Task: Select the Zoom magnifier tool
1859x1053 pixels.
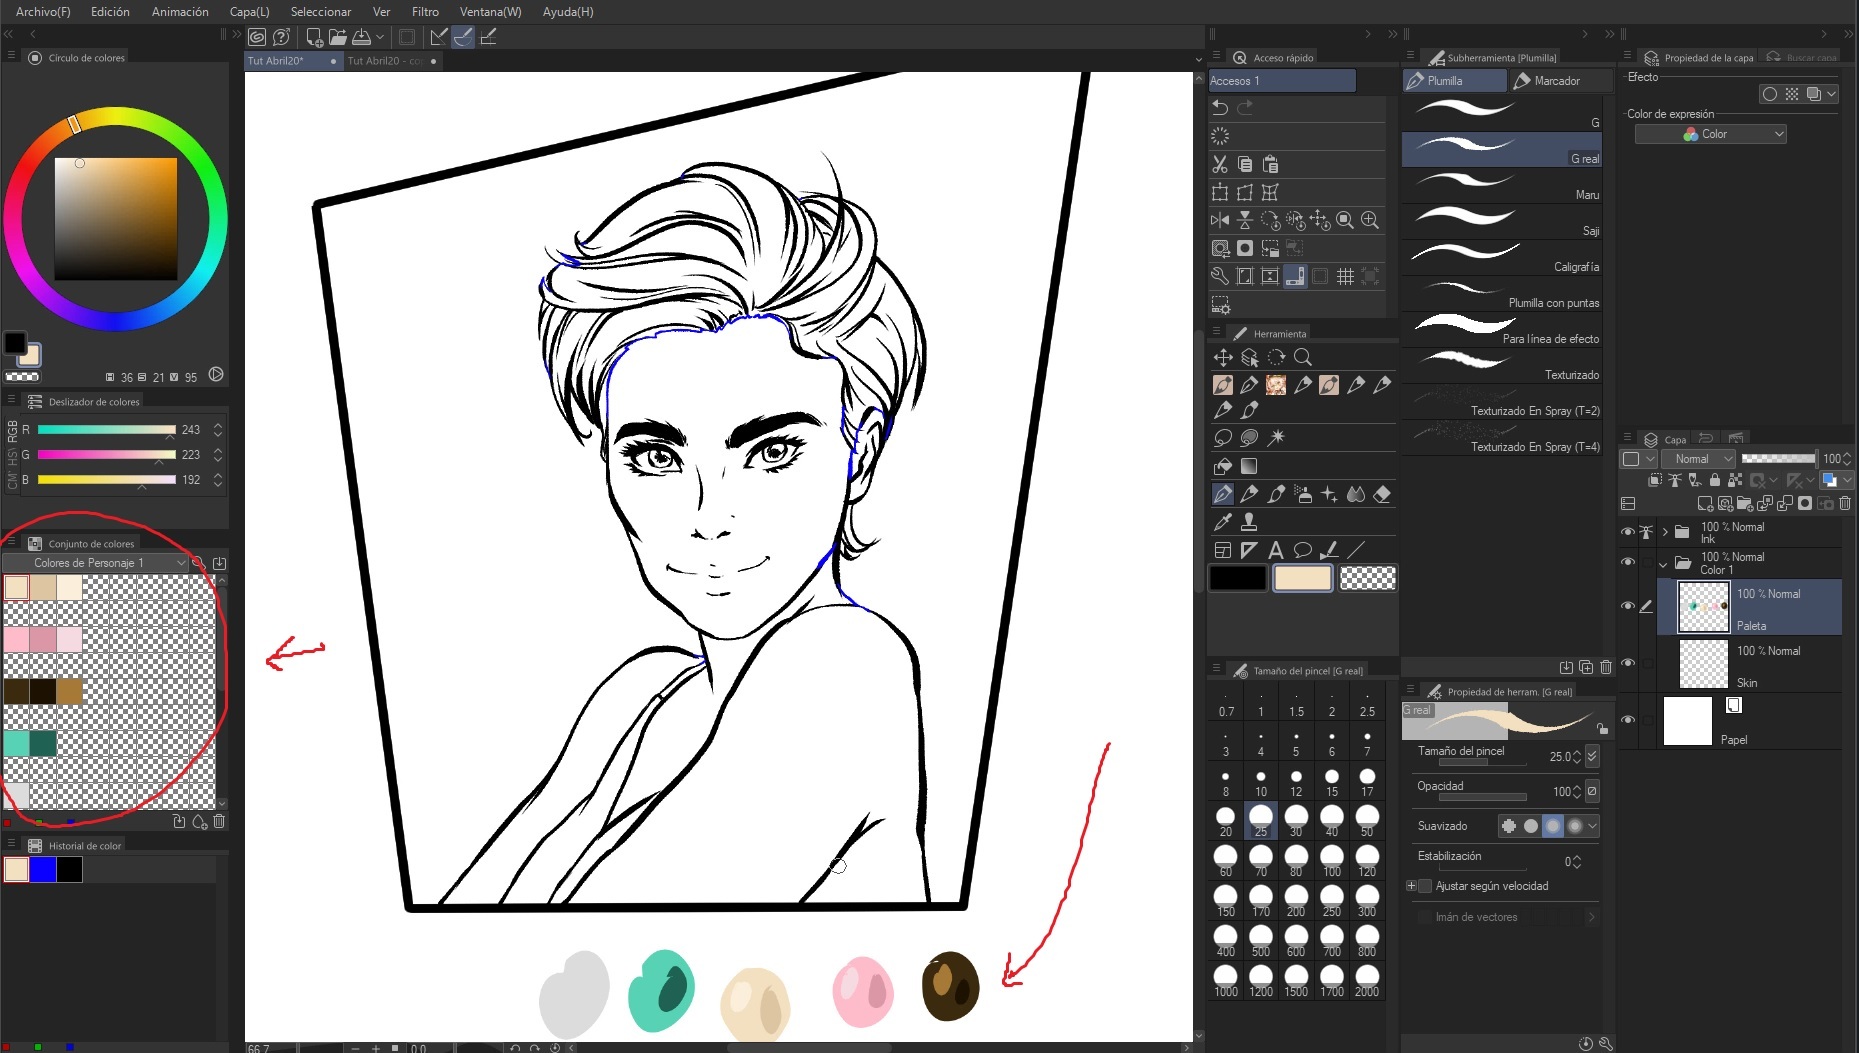Action: 1302,358
